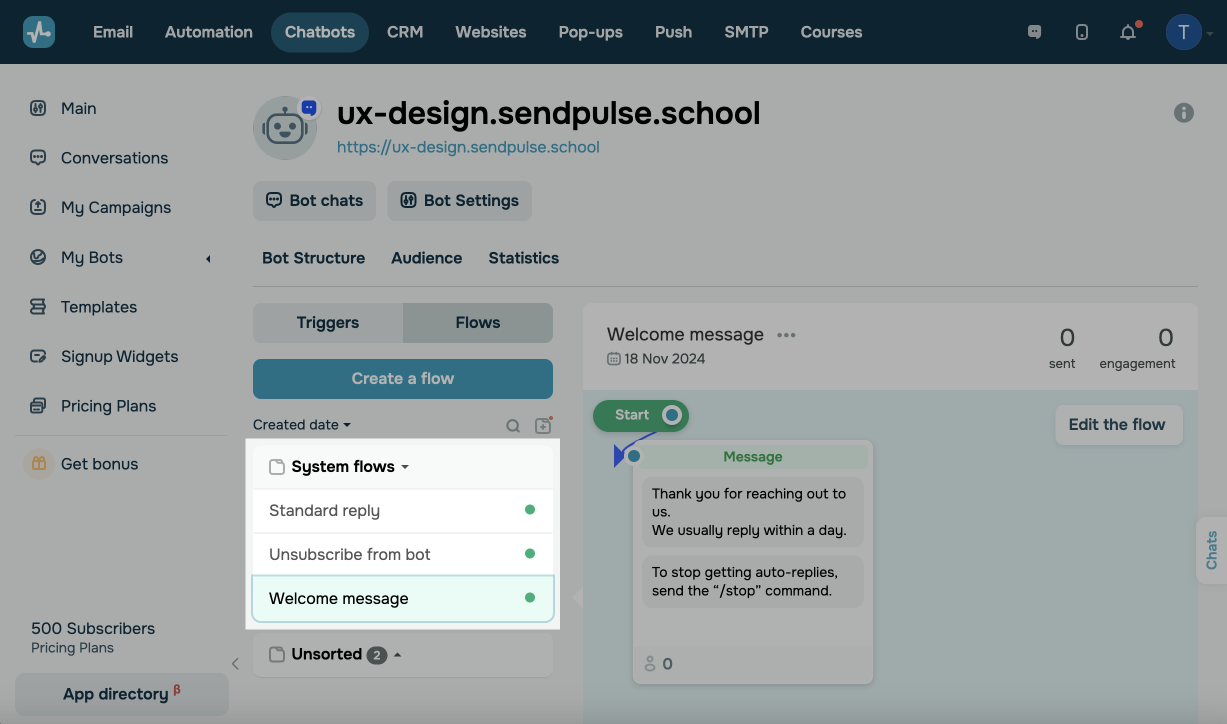Viewport: 1227px width, 724px height.
Task: Collapse the left sidebar arrow
Action: point(235,663)
